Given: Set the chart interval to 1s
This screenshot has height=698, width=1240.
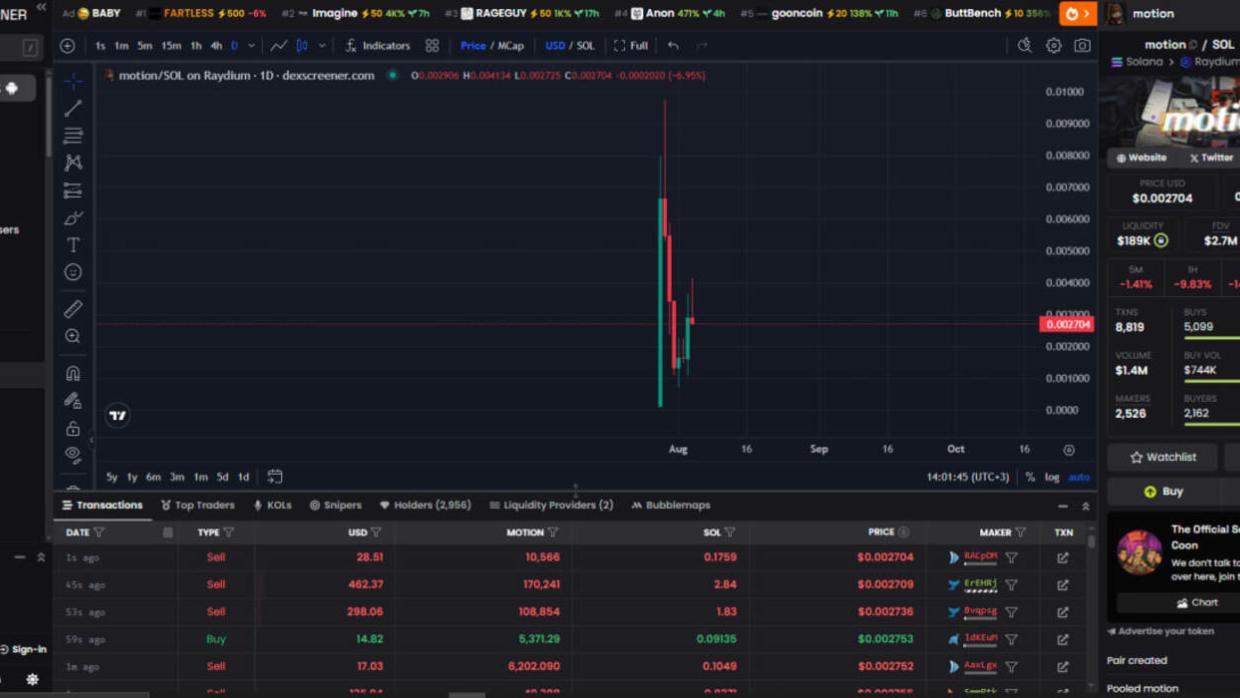Looking at the screenshot, I should pyautogui.click(x=100, y=46).
